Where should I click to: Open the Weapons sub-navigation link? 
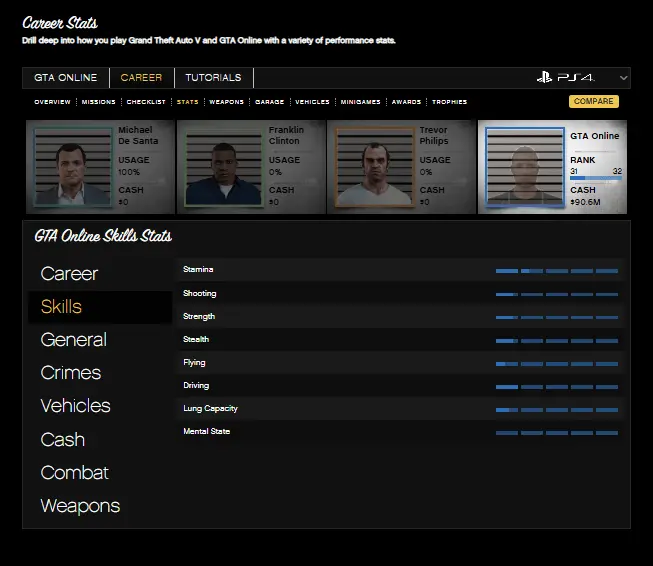coord(226,102)
